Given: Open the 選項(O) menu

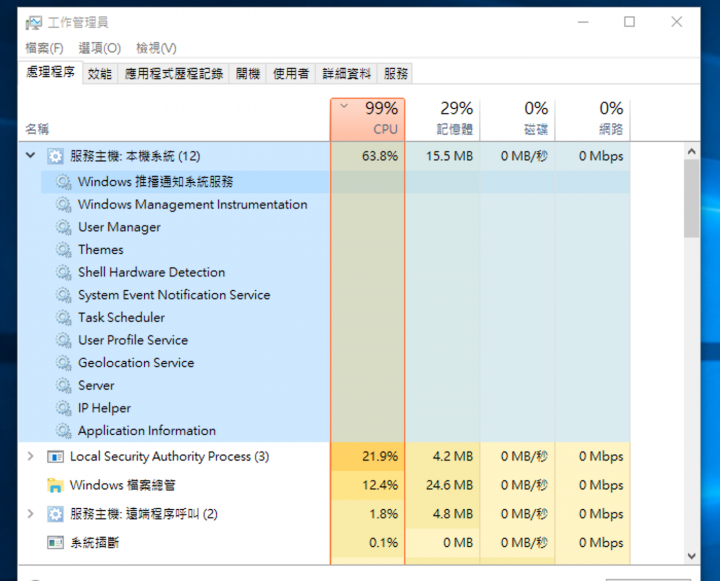Looking at the screenshot, I should click(100, 48).
